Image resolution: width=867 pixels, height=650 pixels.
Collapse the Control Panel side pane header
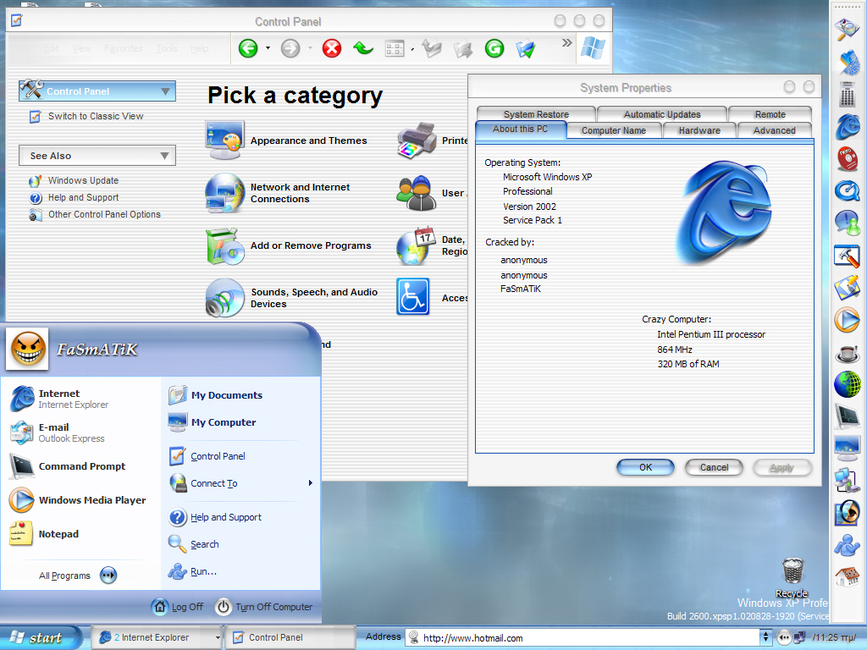(x=165, y=91)
